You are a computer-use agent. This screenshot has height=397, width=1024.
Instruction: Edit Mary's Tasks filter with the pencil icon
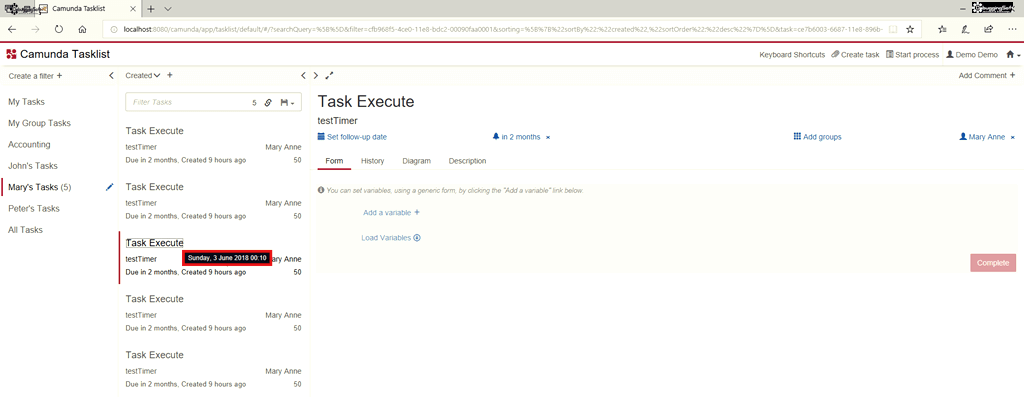tap(109, 187)
